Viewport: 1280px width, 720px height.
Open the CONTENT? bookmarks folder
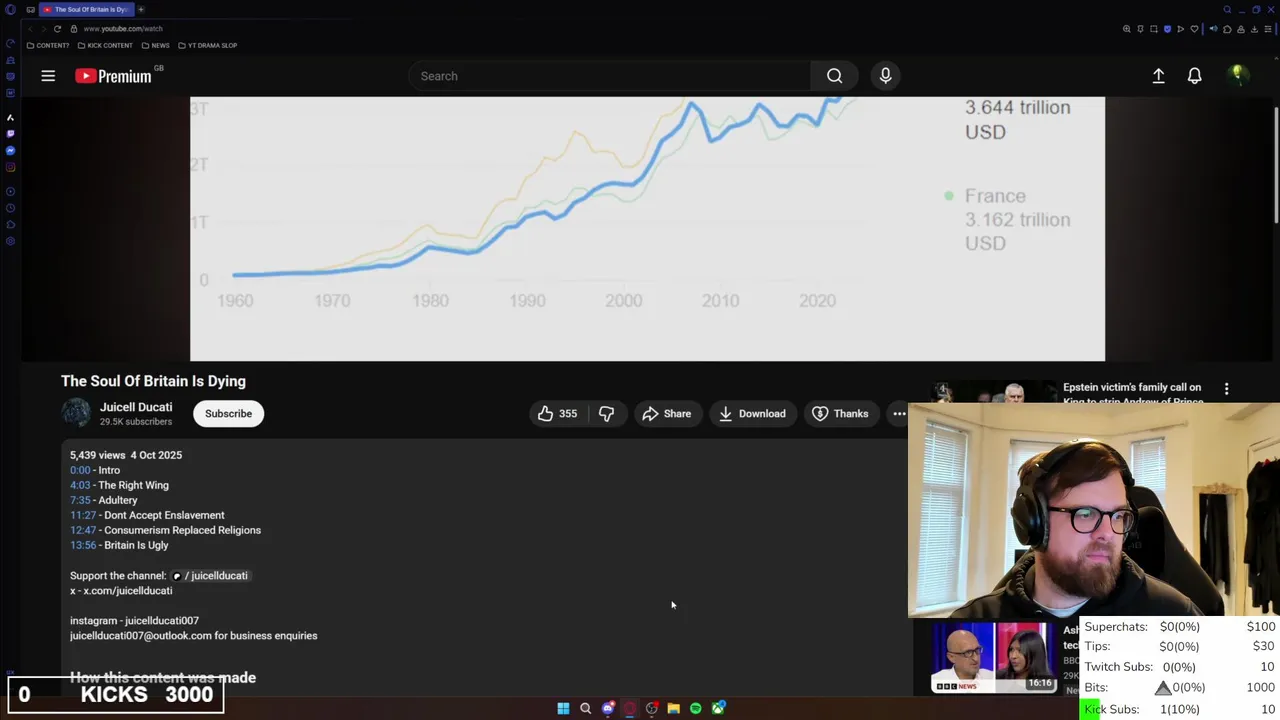[48, 45]
